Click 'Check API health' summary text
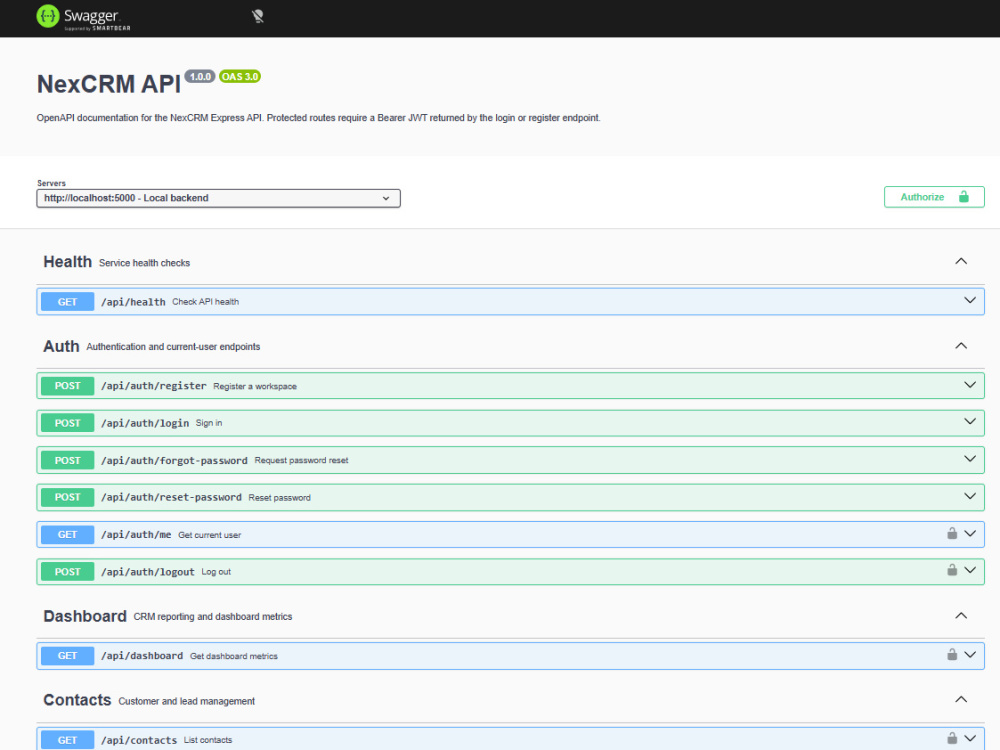The width and height of the screenshot is (1000, 750). pyautogui.click(x=205, y=302)
